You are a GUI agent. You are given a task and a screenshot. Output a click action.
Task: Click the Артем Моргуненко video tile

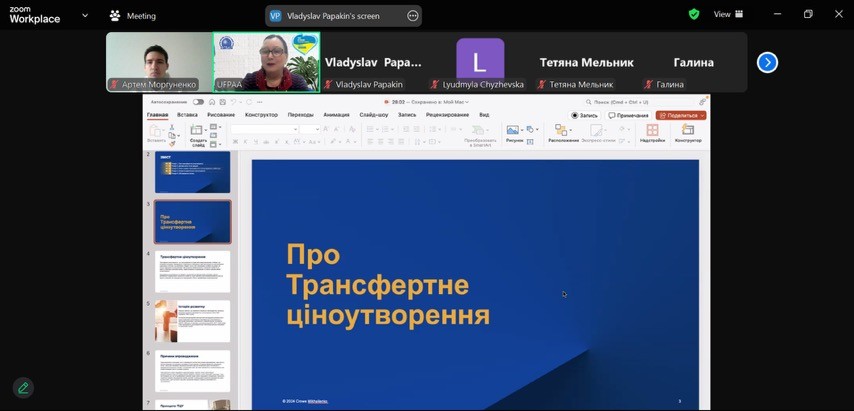(158, 62)
